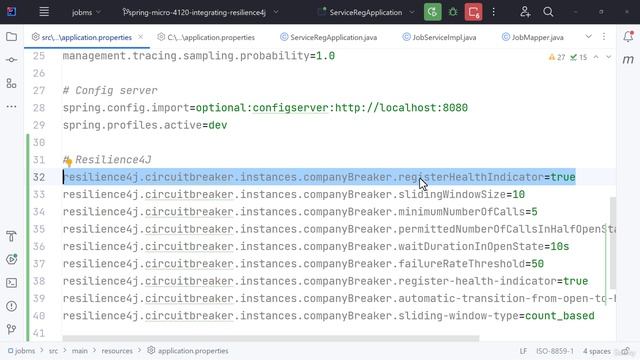The image size is (640, 360).
Task: Open Code With Me add user icon
Action: coord(525,12)
